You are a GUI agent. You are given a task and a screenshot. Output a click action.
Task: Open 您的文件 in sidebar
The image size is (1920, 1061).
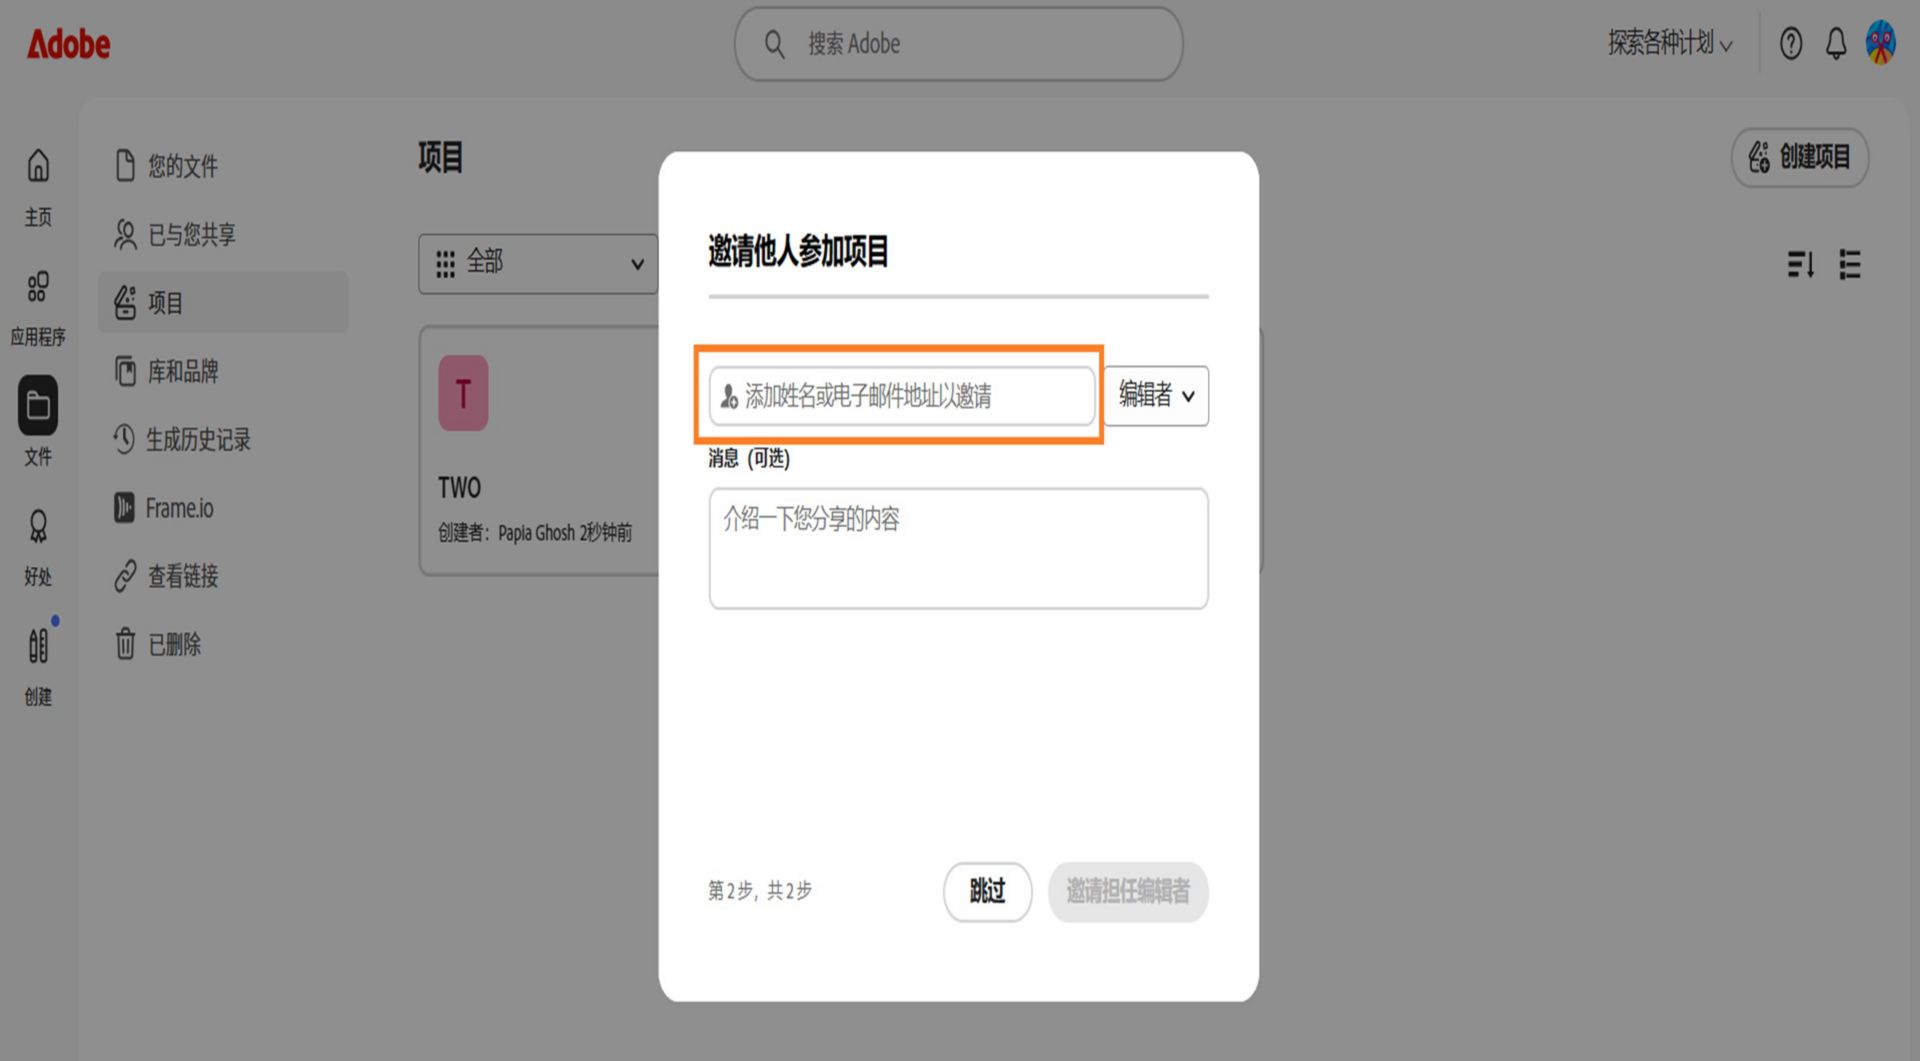pyautogui.click(x=223, y=166)
